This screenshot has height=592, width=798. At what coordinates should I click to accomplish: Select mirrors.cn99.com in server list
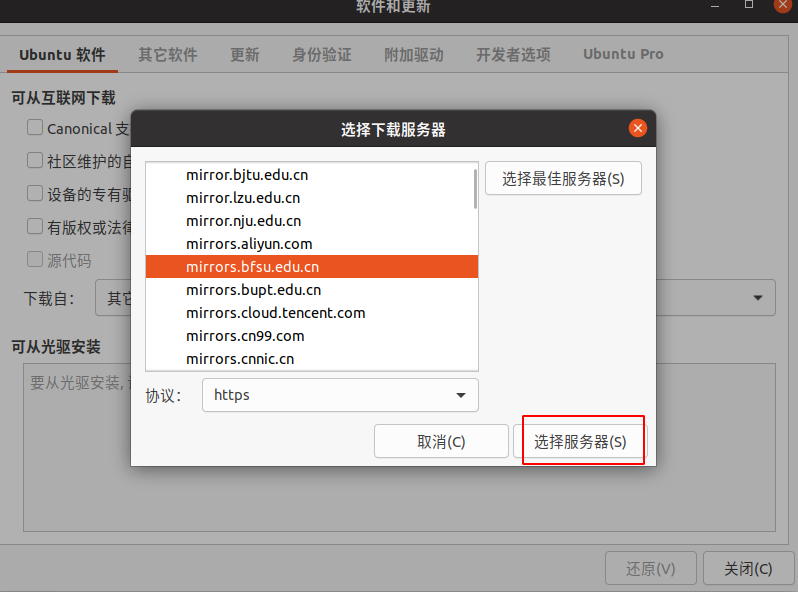pos(311,336)
